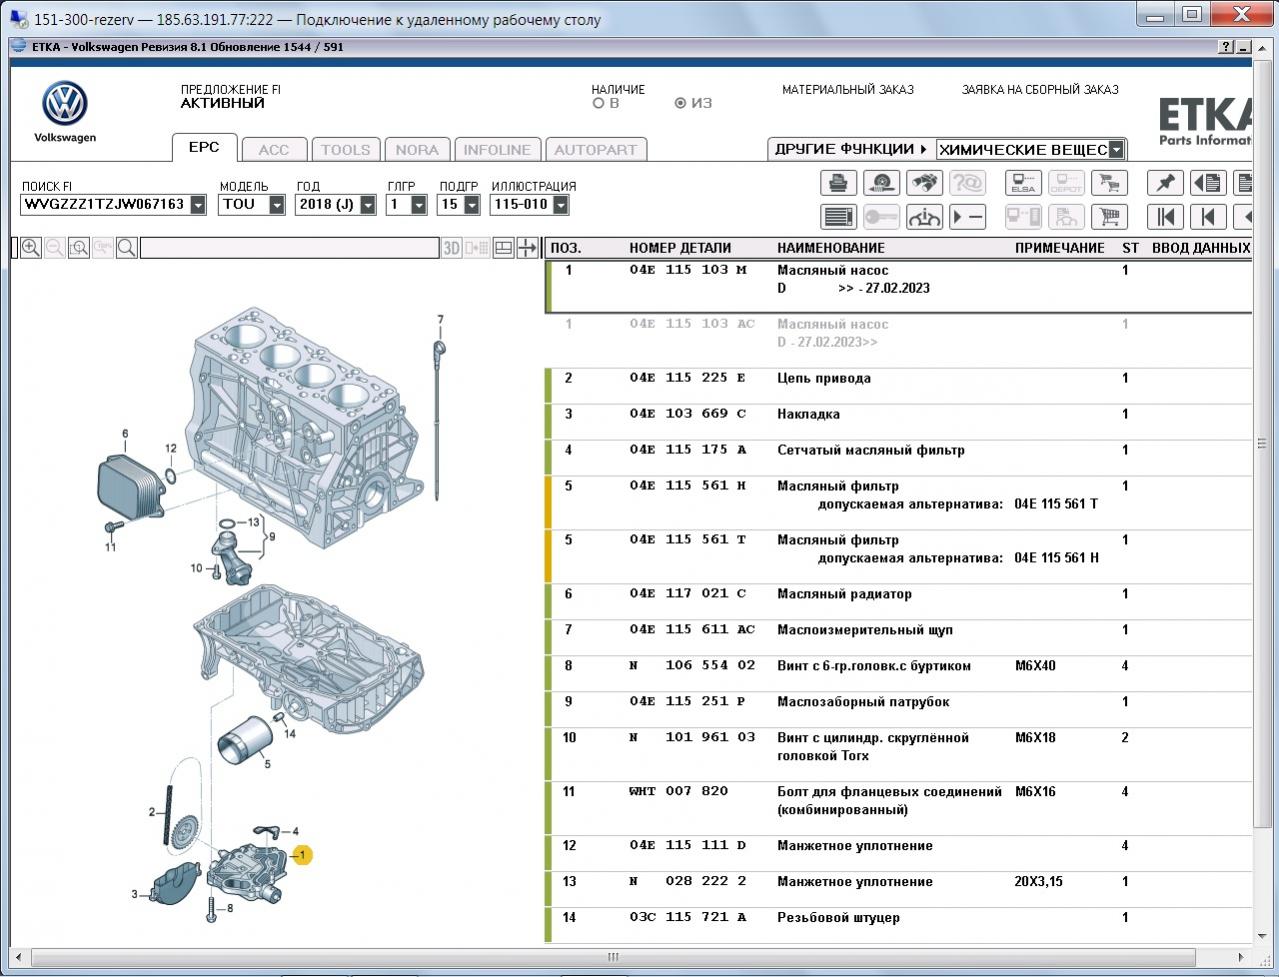Screen dimensions: 1279x977
Task: Click the wheel and tire icon
Action: point(881,183)
